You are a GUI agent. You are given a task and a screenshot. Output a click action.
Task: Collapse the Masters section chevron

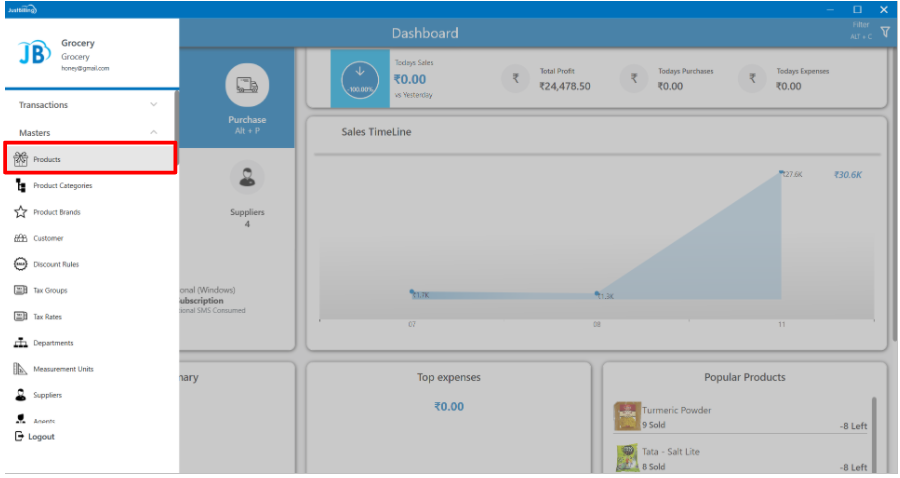(x=153, y=132)
